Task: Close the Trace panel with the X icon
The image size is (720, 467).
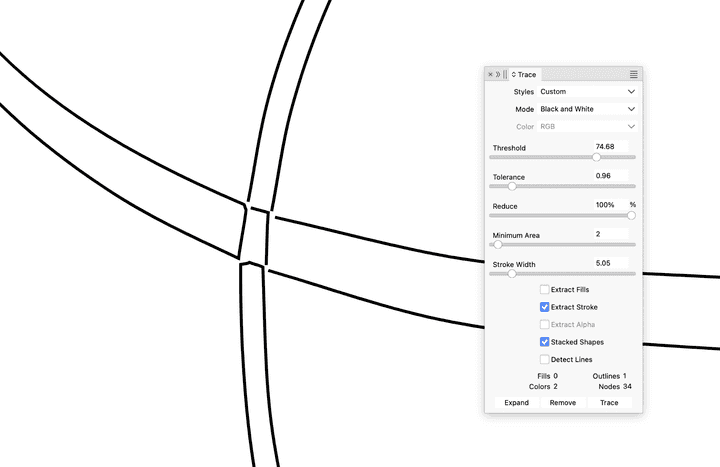Action: click(490, 74)
